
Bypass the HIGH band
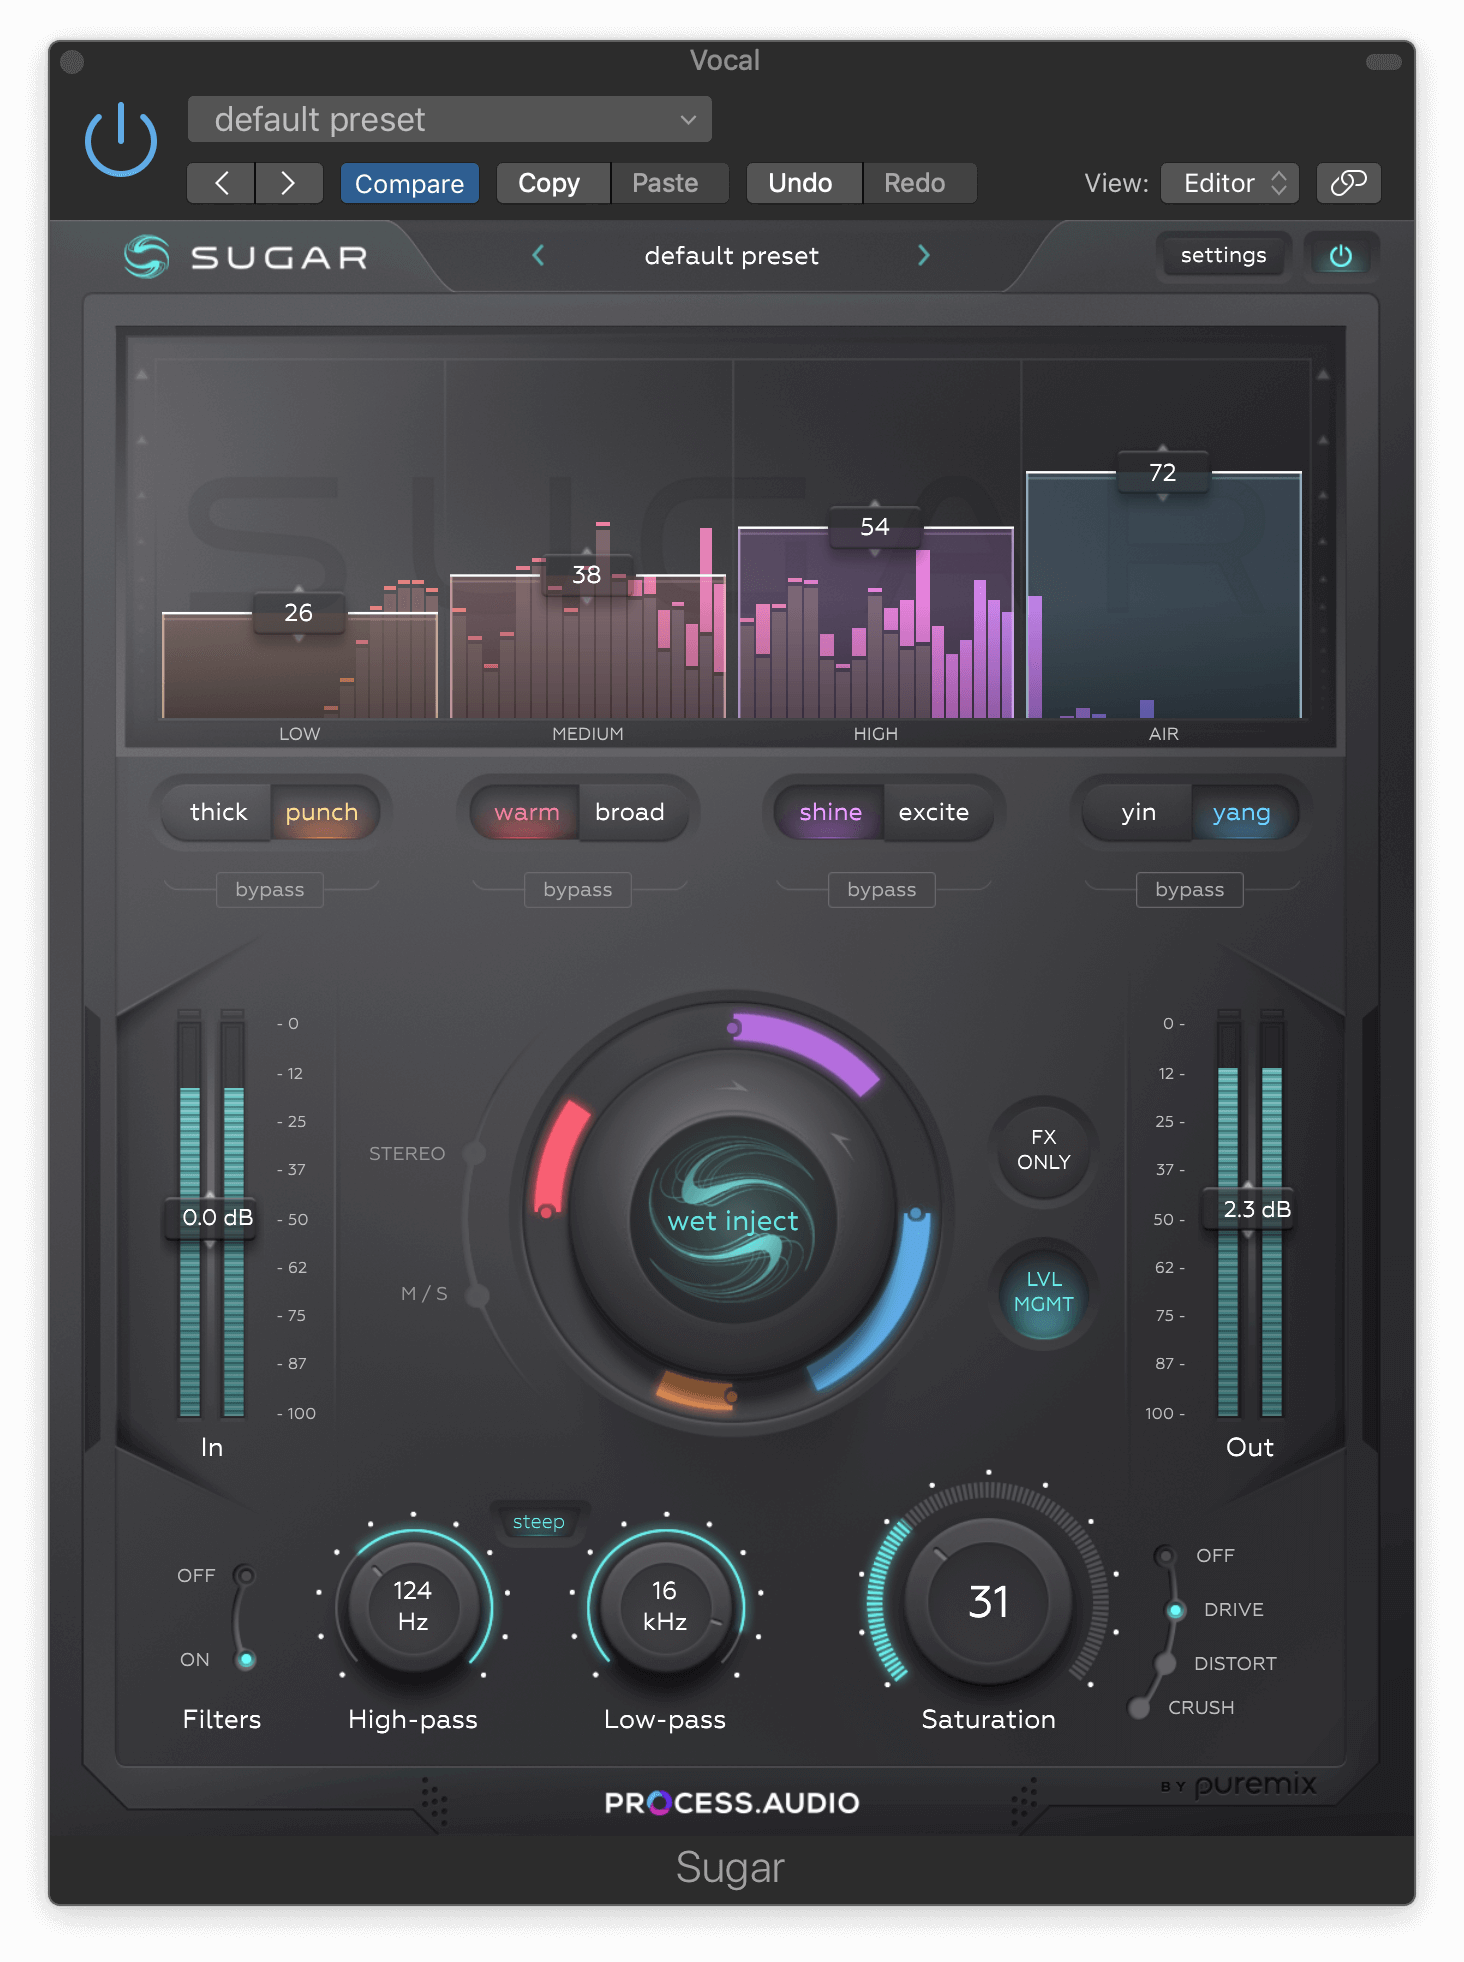(x=882, y=889)
